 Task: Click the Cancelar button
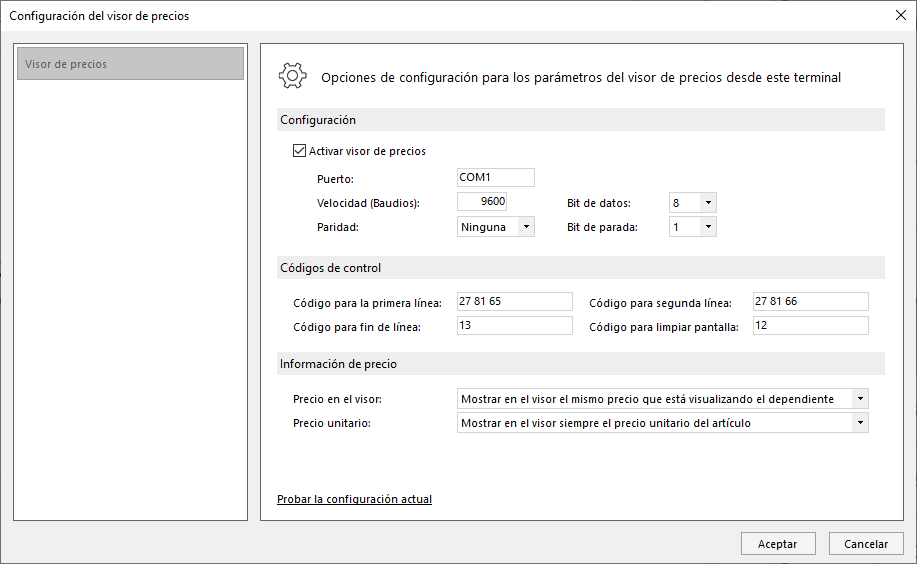(866, 544)
